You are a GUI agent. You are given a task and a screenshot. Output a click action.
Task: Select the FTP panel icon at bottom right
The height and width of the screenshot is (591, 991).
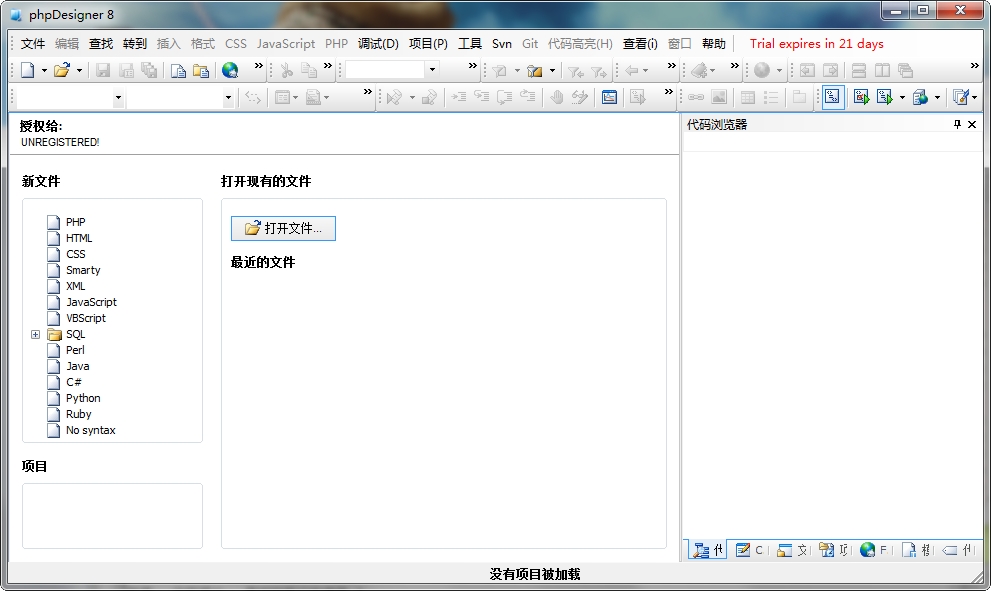click(868, 550)
